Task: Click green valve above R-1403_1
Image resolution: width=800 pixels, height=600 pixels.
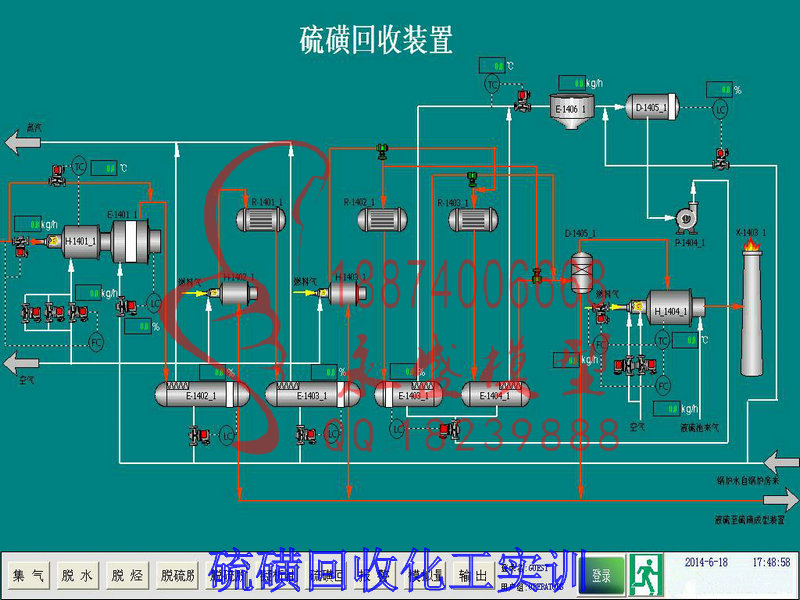Action: click(x=472, y=179)
